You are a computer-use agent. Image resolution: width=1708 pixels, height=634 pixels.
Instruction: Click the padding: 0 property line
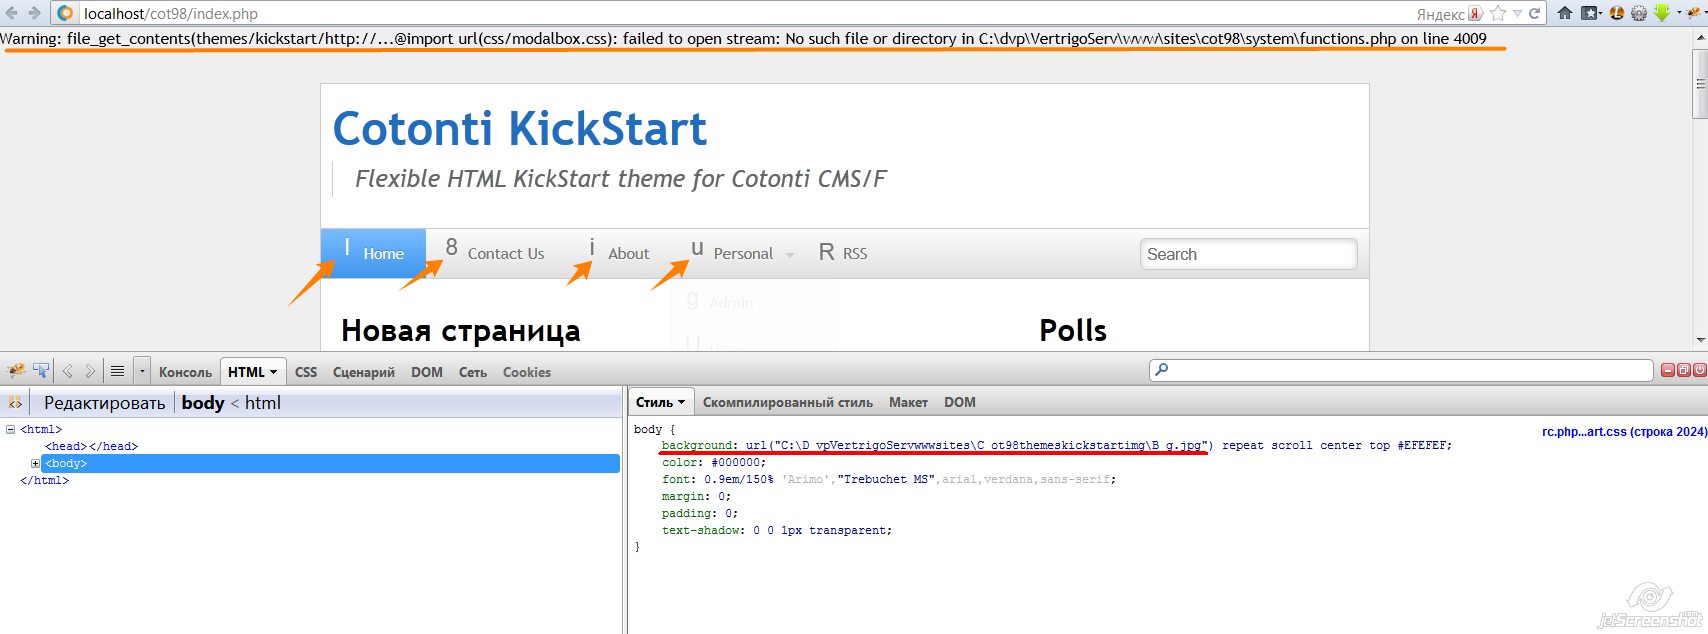699,514
